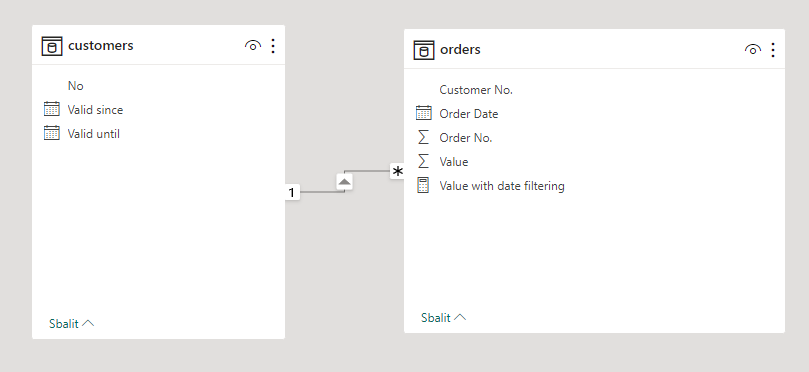
Task: Collapse the orders table with Sbalit
Action: point(443,317)
